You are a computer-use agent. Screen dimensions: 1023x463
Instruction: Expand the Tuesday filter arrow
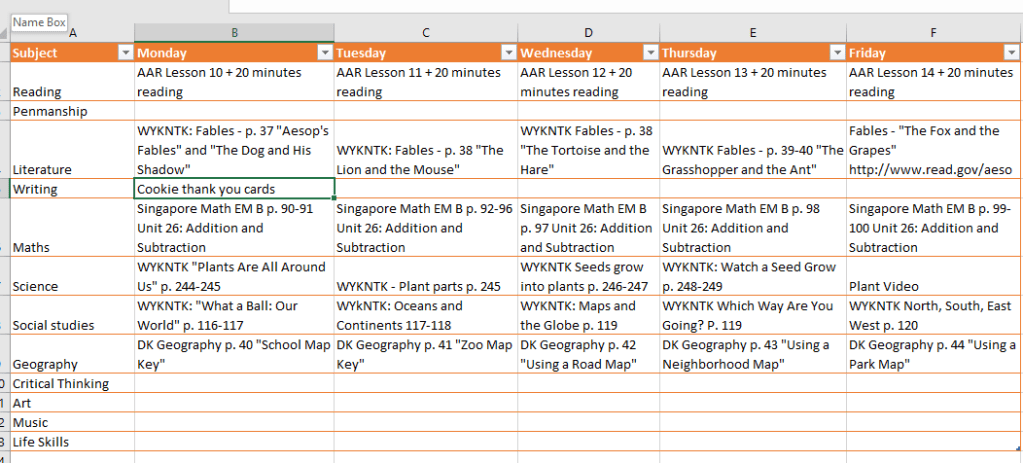[x=508, y=53]
